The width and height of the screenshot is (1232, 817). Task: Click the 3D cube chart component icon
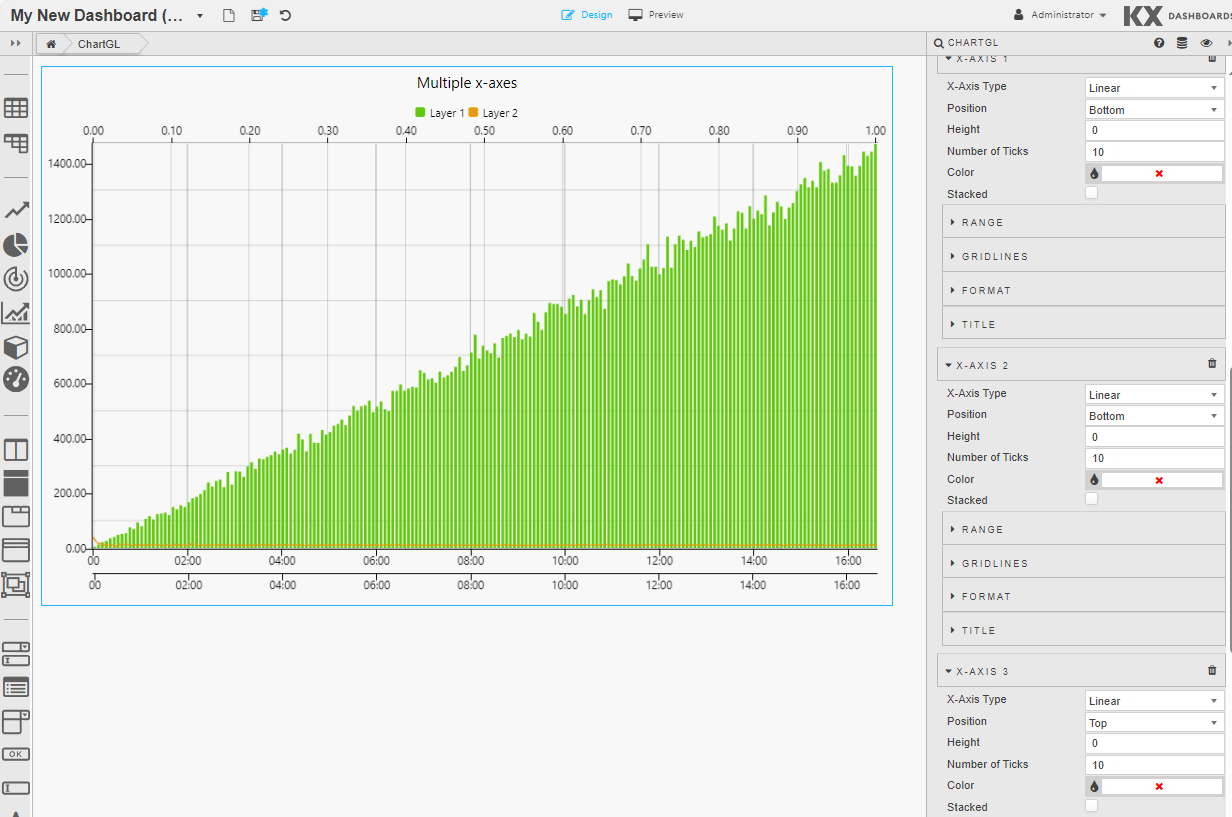(x=16, y=347)
